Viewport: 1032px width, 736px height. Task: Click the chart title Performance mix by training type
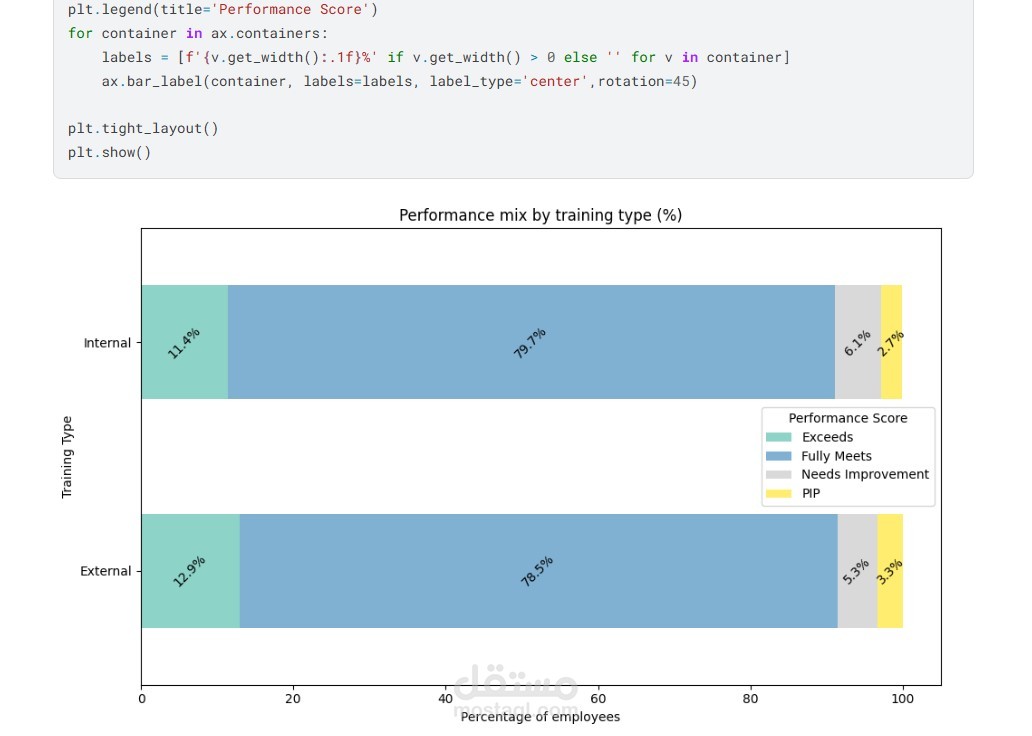tap(541, 215)
